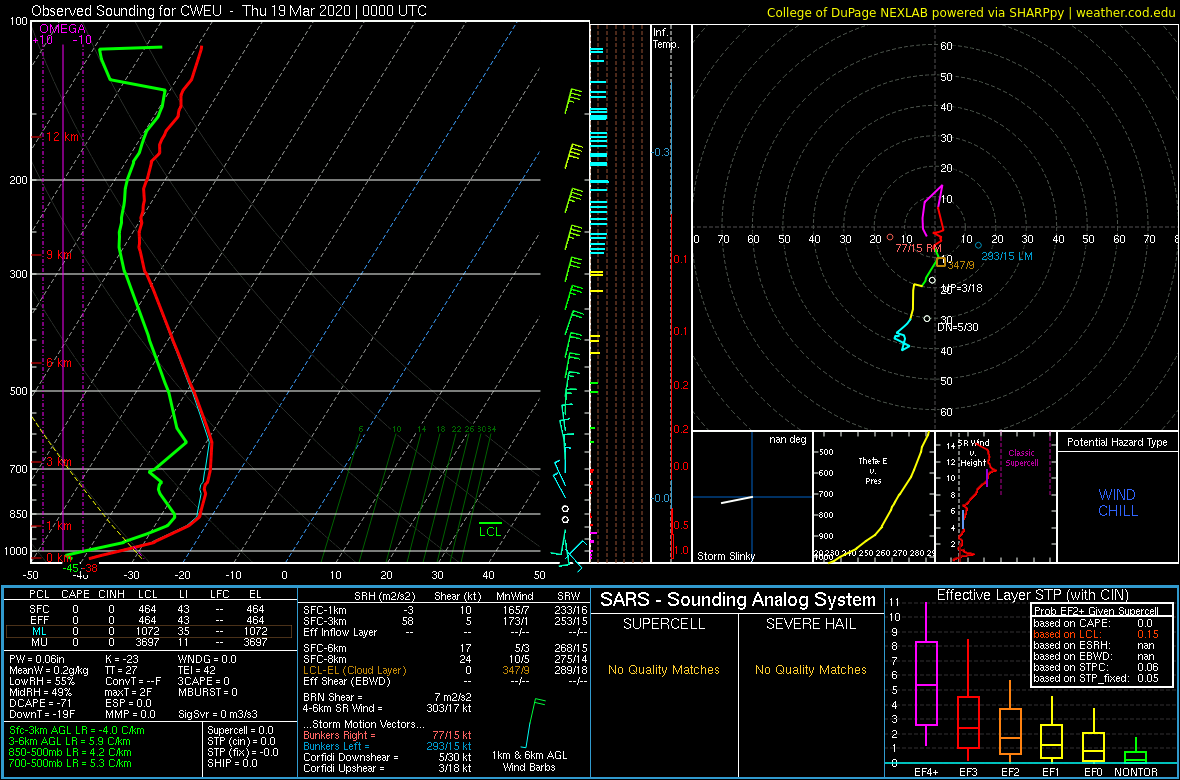The width and height of the screenshot is (1180, 780).
Task: Select the "based on STP_fixed:" legend entry
Action: [x=1080, y=678]
